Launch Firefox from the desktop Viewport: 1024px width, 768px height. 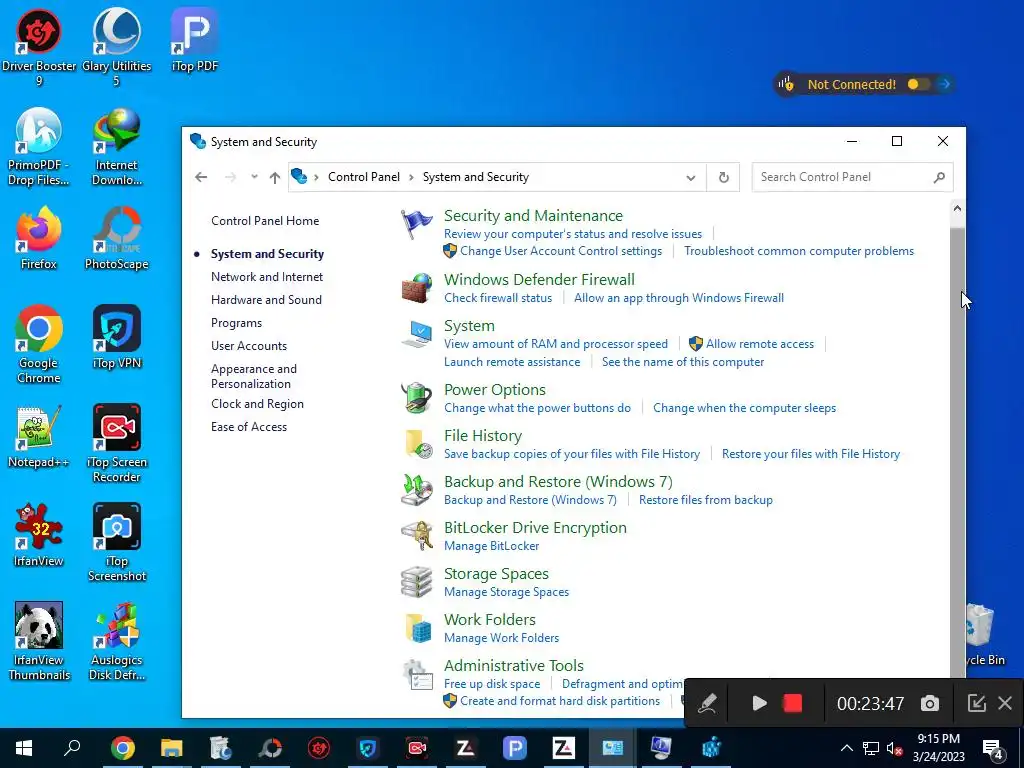(x=39, y=238)
